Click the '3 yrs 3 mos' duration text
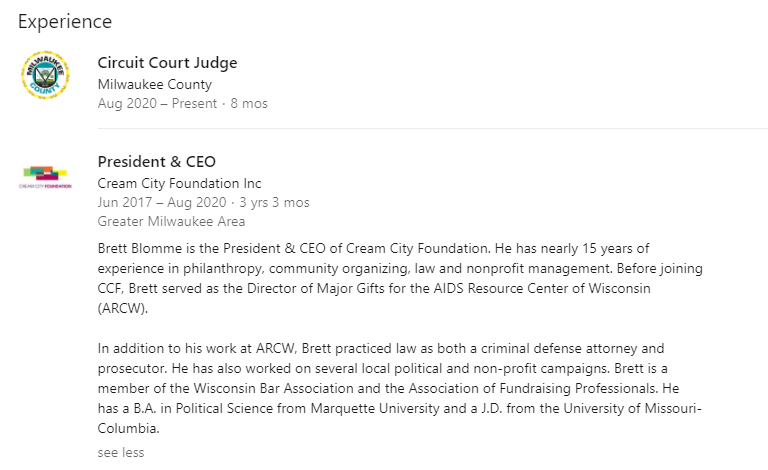 (274, 202)
